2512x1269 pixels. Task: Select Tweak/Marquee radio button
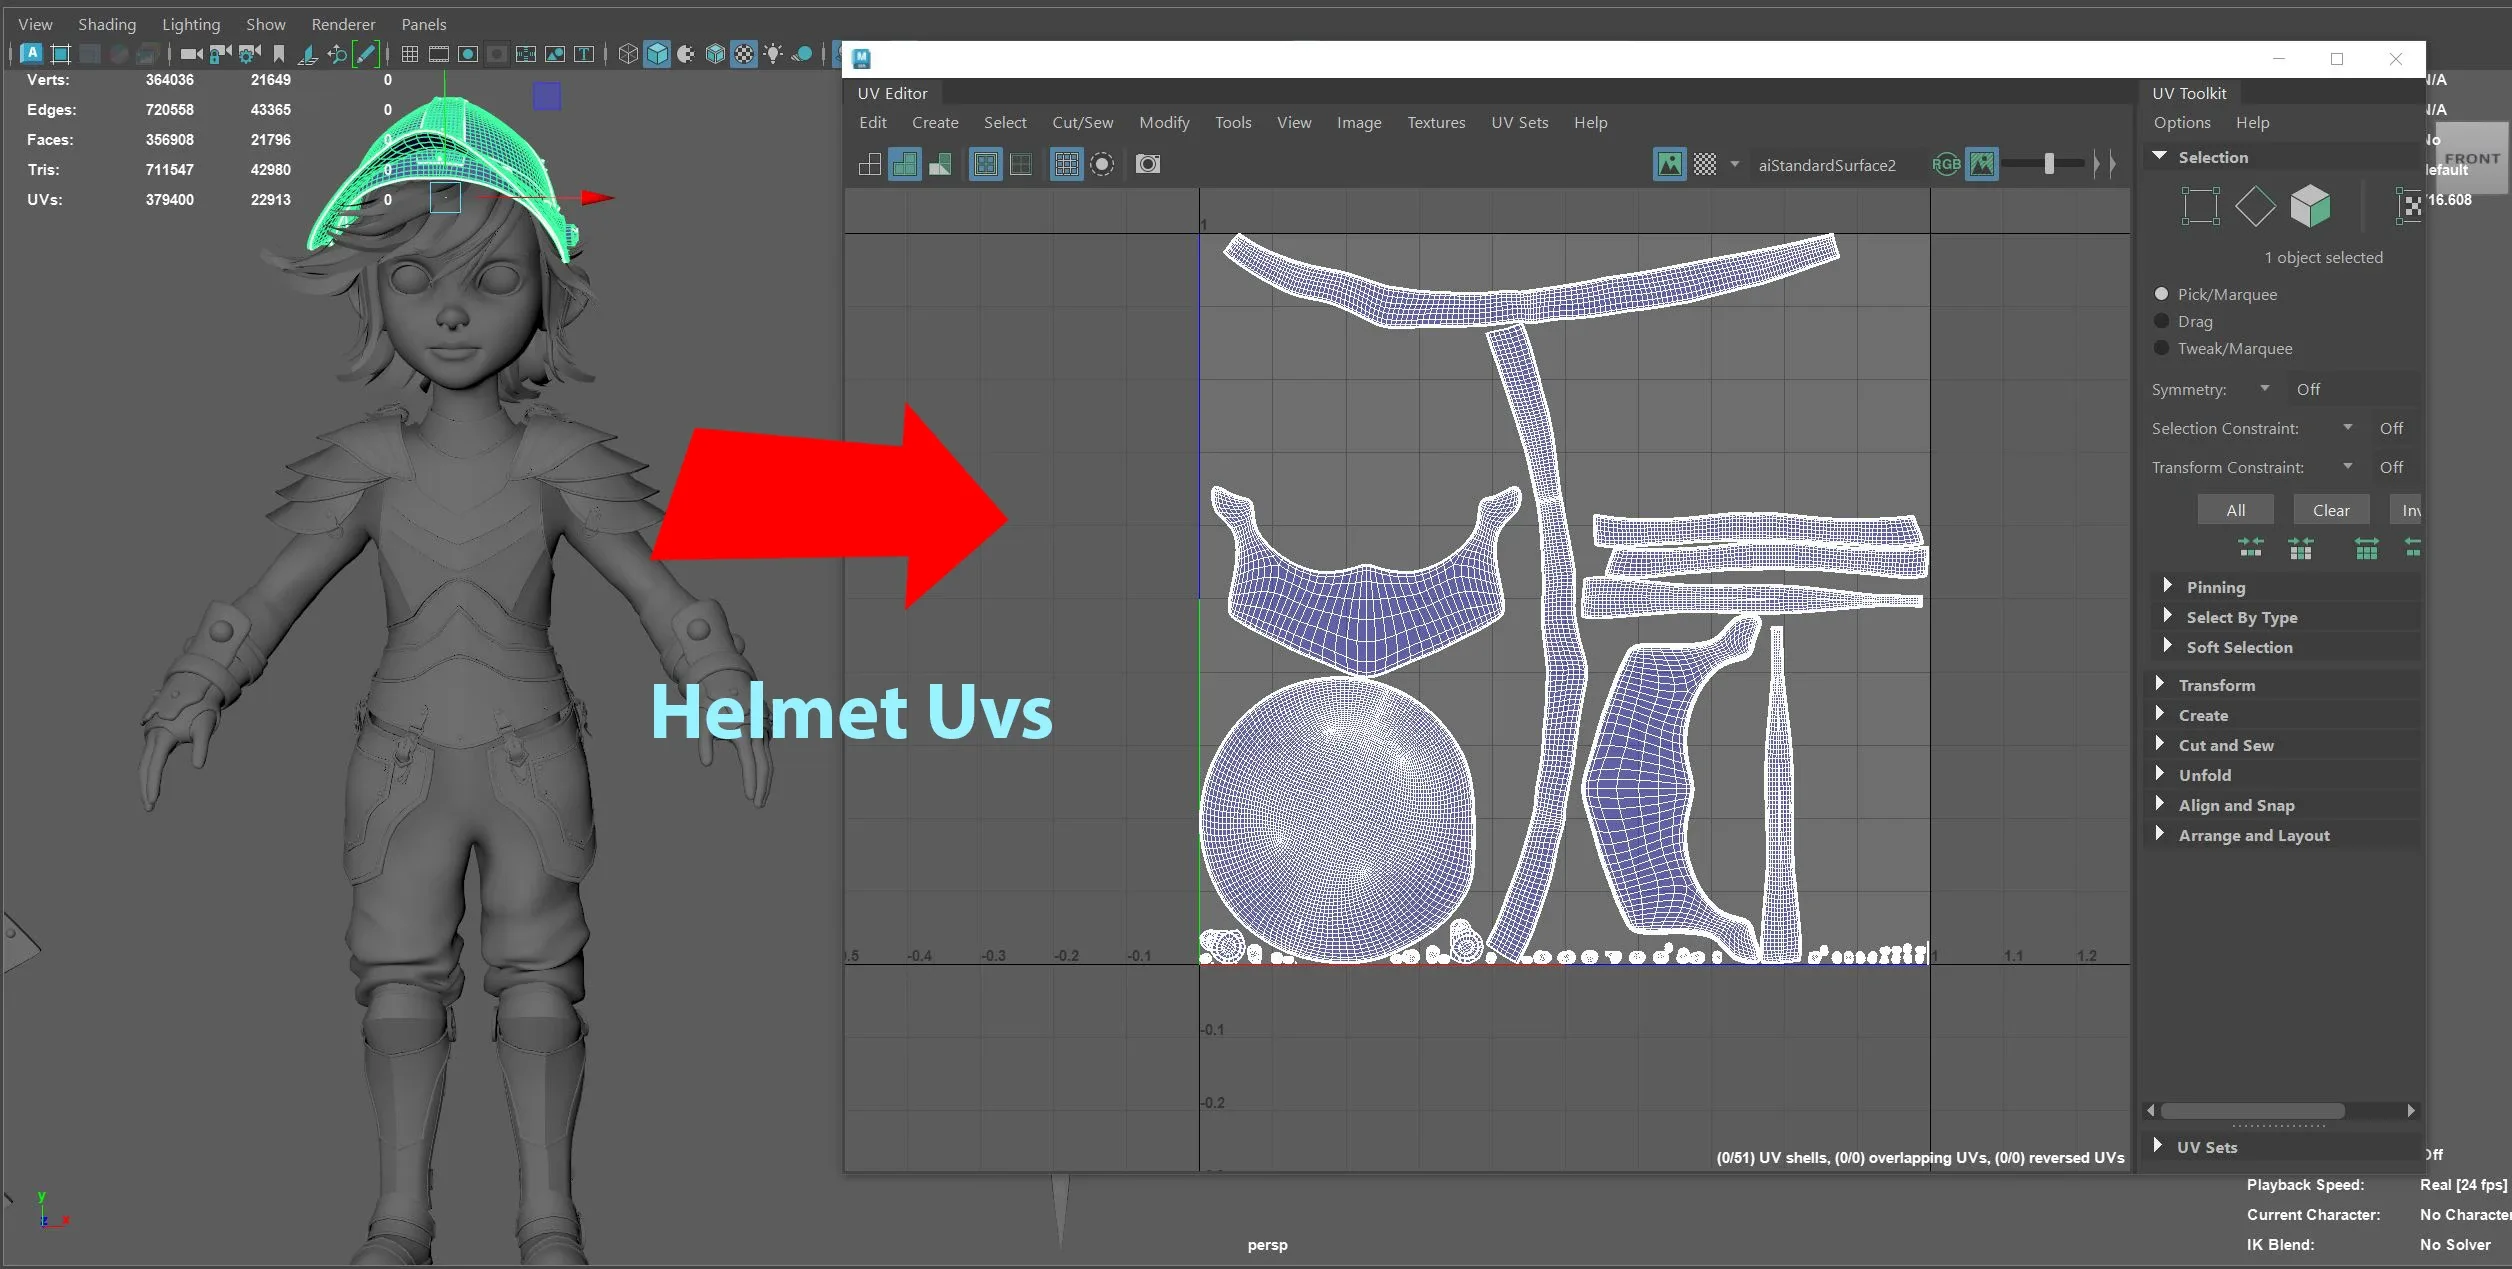(x=2162, y=348)
